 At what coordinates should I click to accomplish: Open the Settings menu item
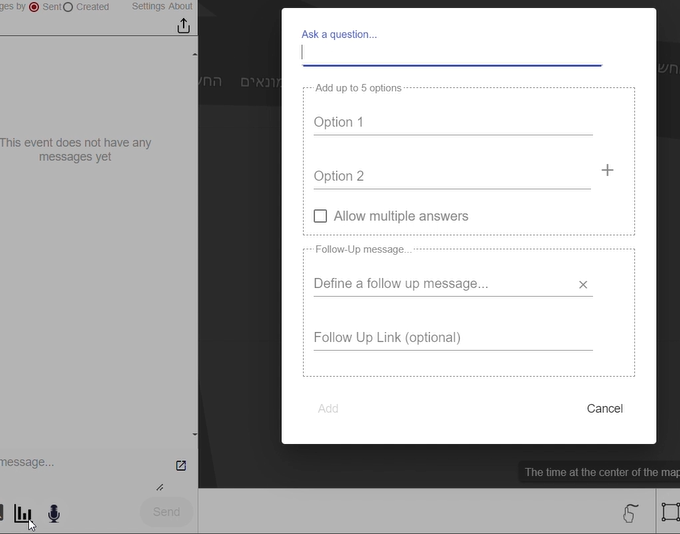[x=148, y=6]
